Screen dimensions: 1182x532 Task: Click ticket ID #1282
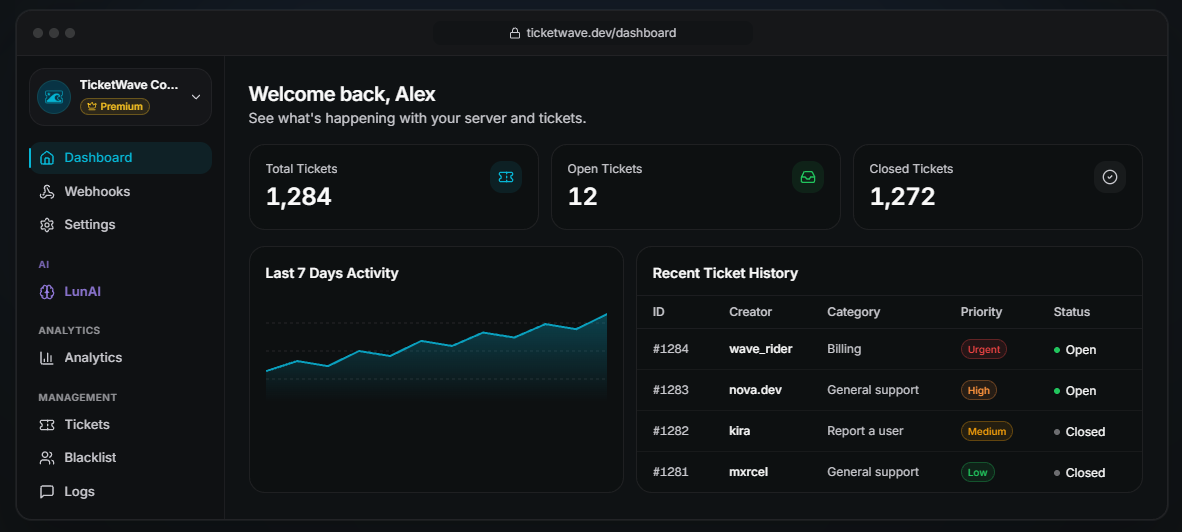tap(671, 432)
